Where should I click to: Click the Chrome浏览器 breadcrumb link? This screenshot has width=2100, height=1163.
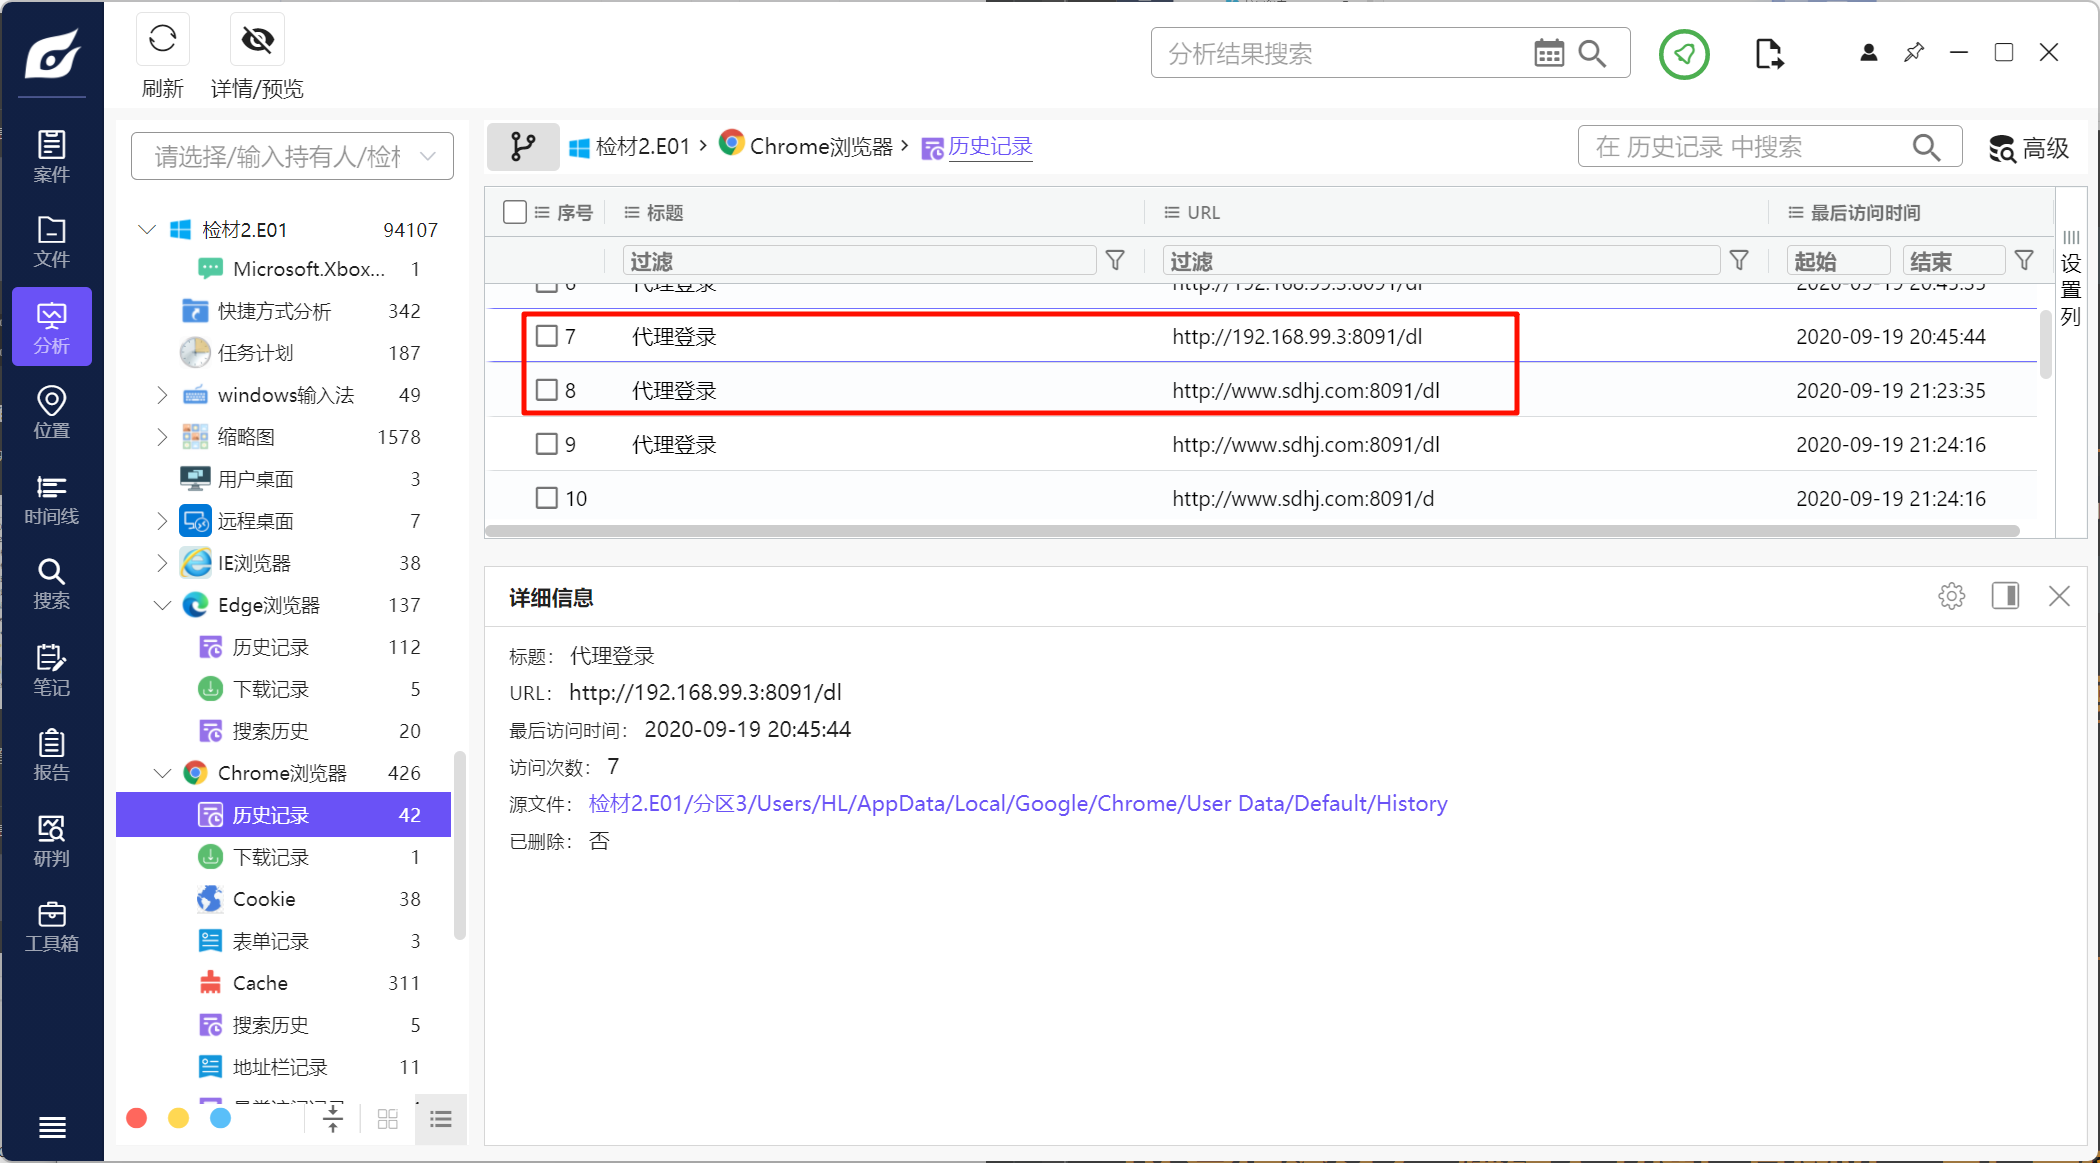click(820, 147)
